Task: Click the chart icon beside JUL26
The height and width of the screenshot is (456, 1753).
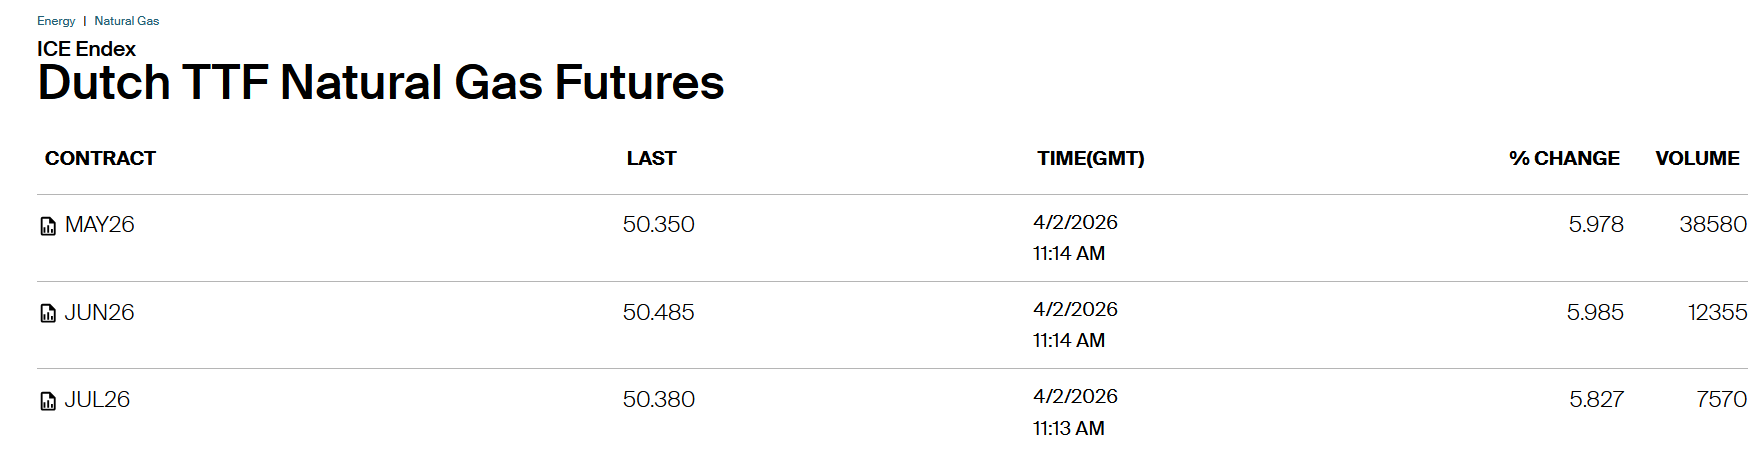Action: [x=48, y=401]
